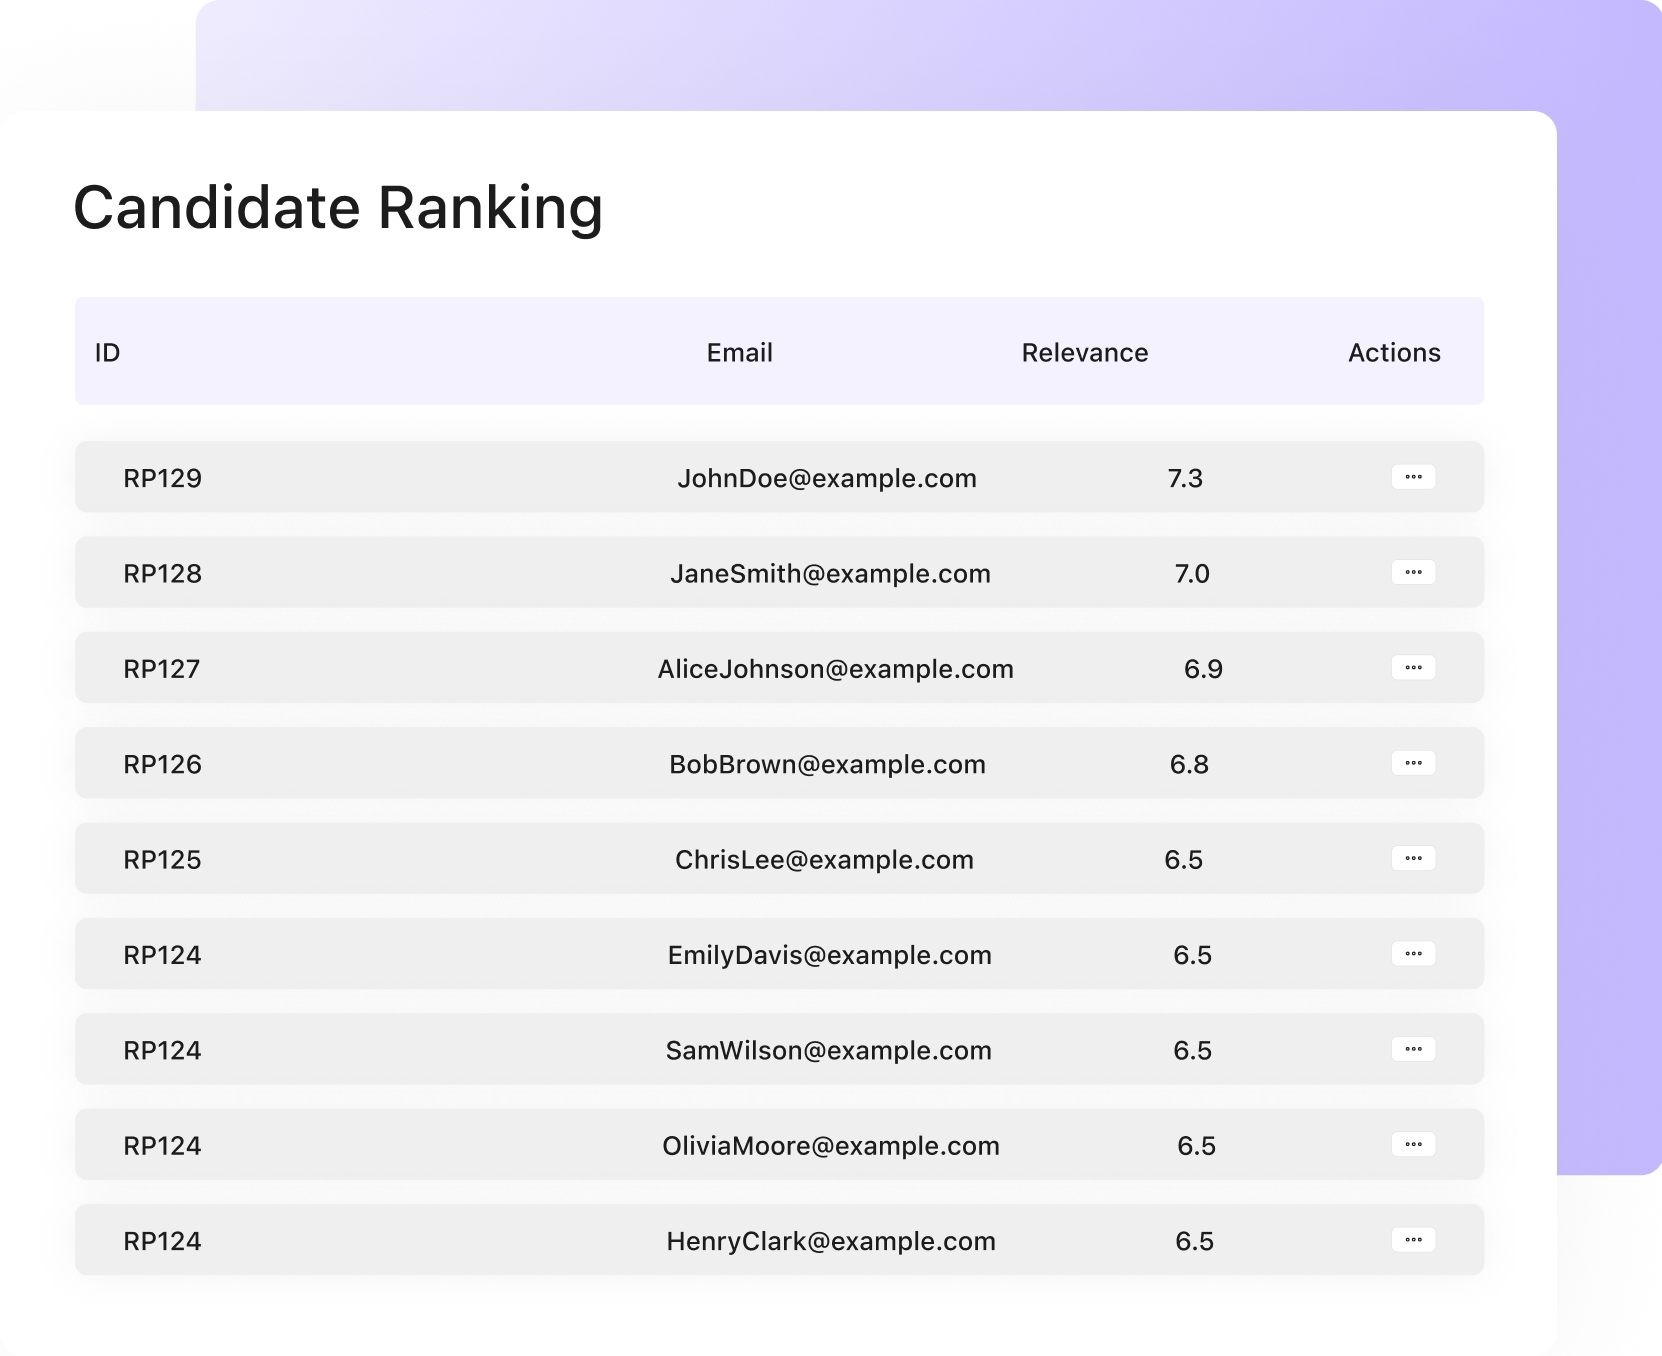The image size is (1662, 1356).
Task: Click the three-dot icon in OliviaMoore's row
Action: (x=1413, y=1144)
